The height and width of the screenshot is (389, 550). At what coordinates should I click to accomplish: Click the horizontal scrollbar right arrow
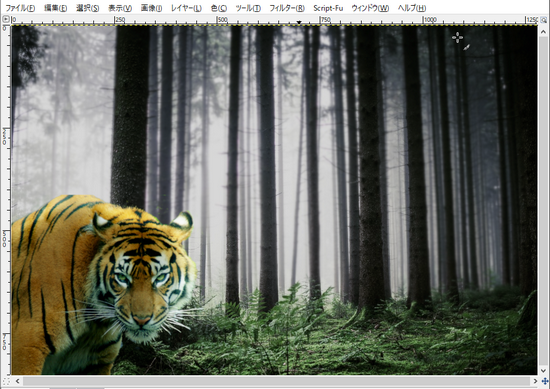[535, 381]
